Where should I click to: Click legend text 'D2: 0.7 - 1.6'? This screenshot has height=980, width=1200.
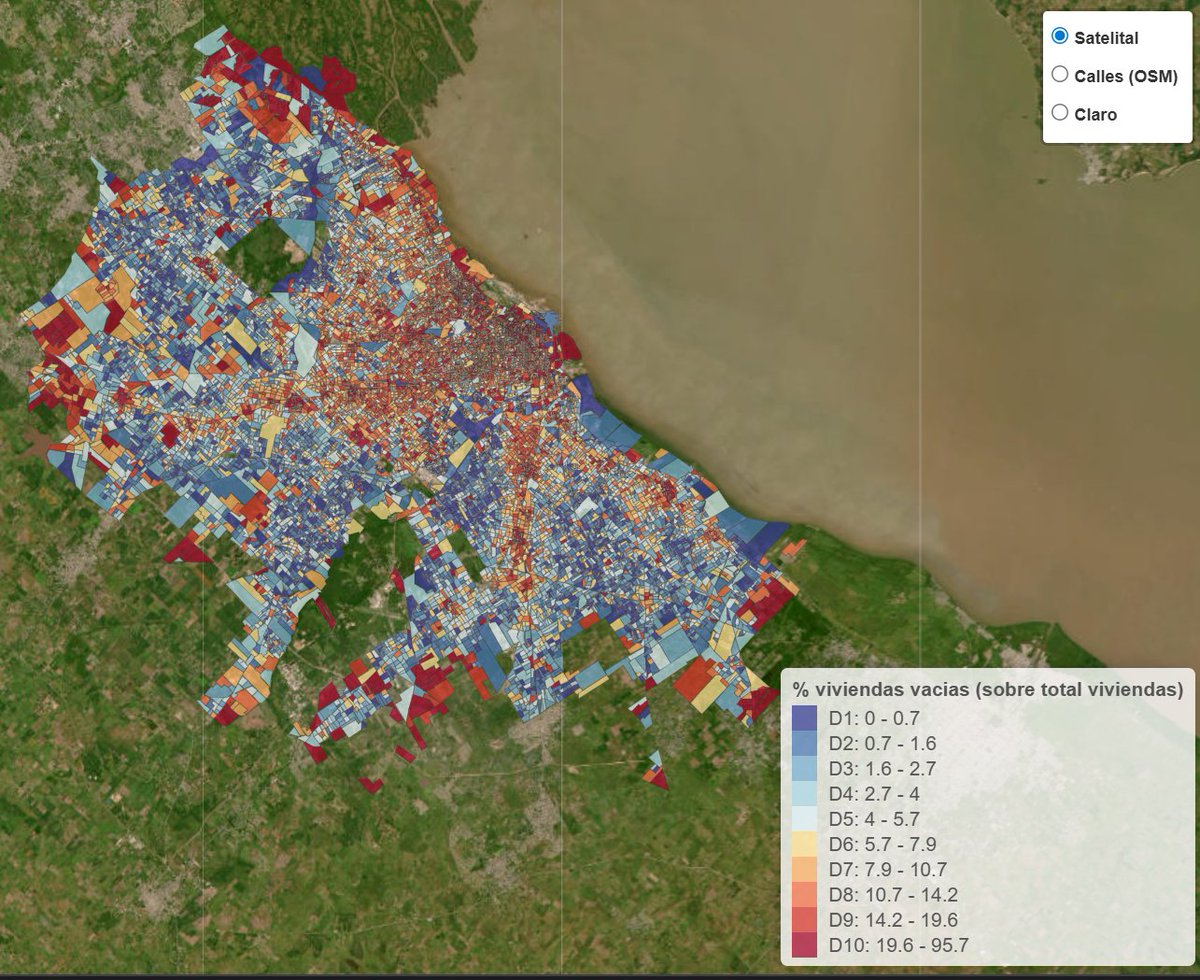pyautogui.click(x=882, y=743)
